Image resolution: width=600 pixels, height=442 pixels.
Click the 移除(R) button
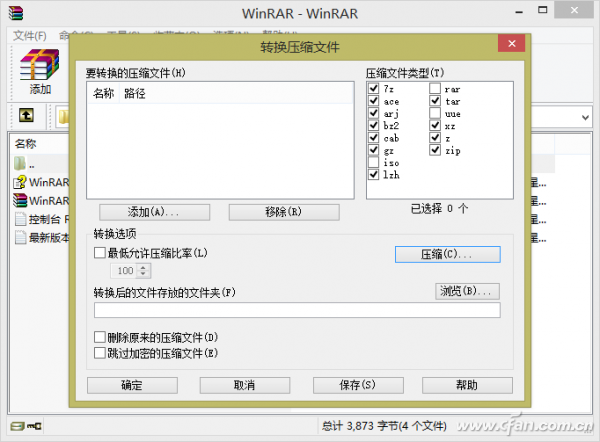coord(284,212)
